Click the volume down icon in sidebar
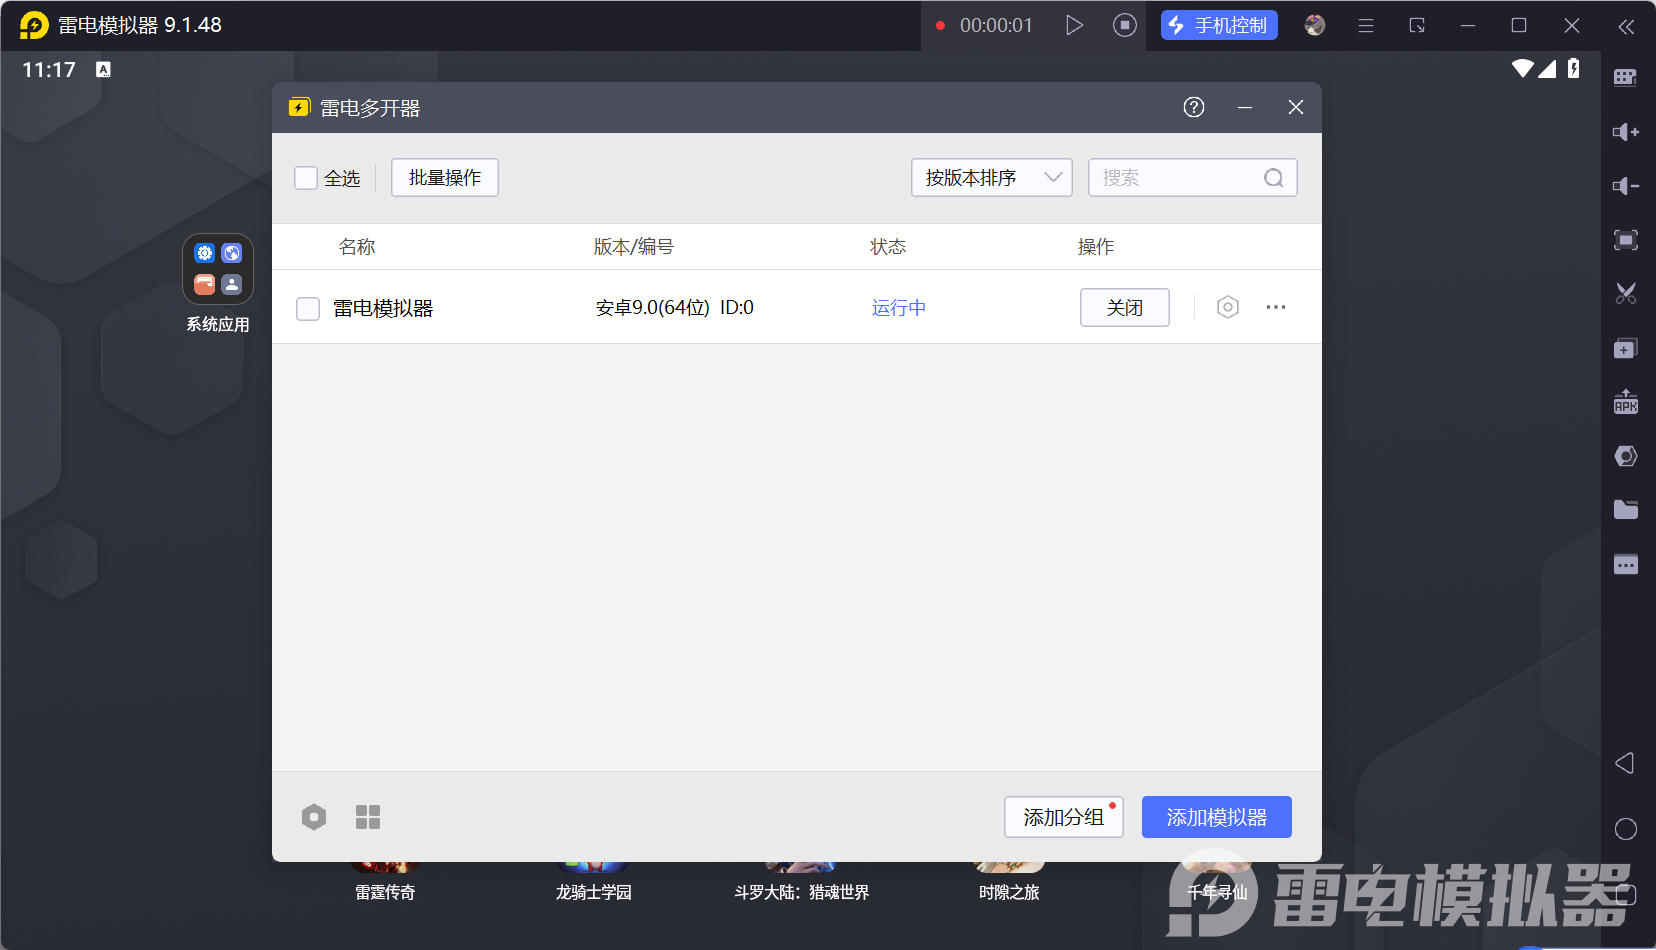Screen dimensions: 1656x950 1625,186
